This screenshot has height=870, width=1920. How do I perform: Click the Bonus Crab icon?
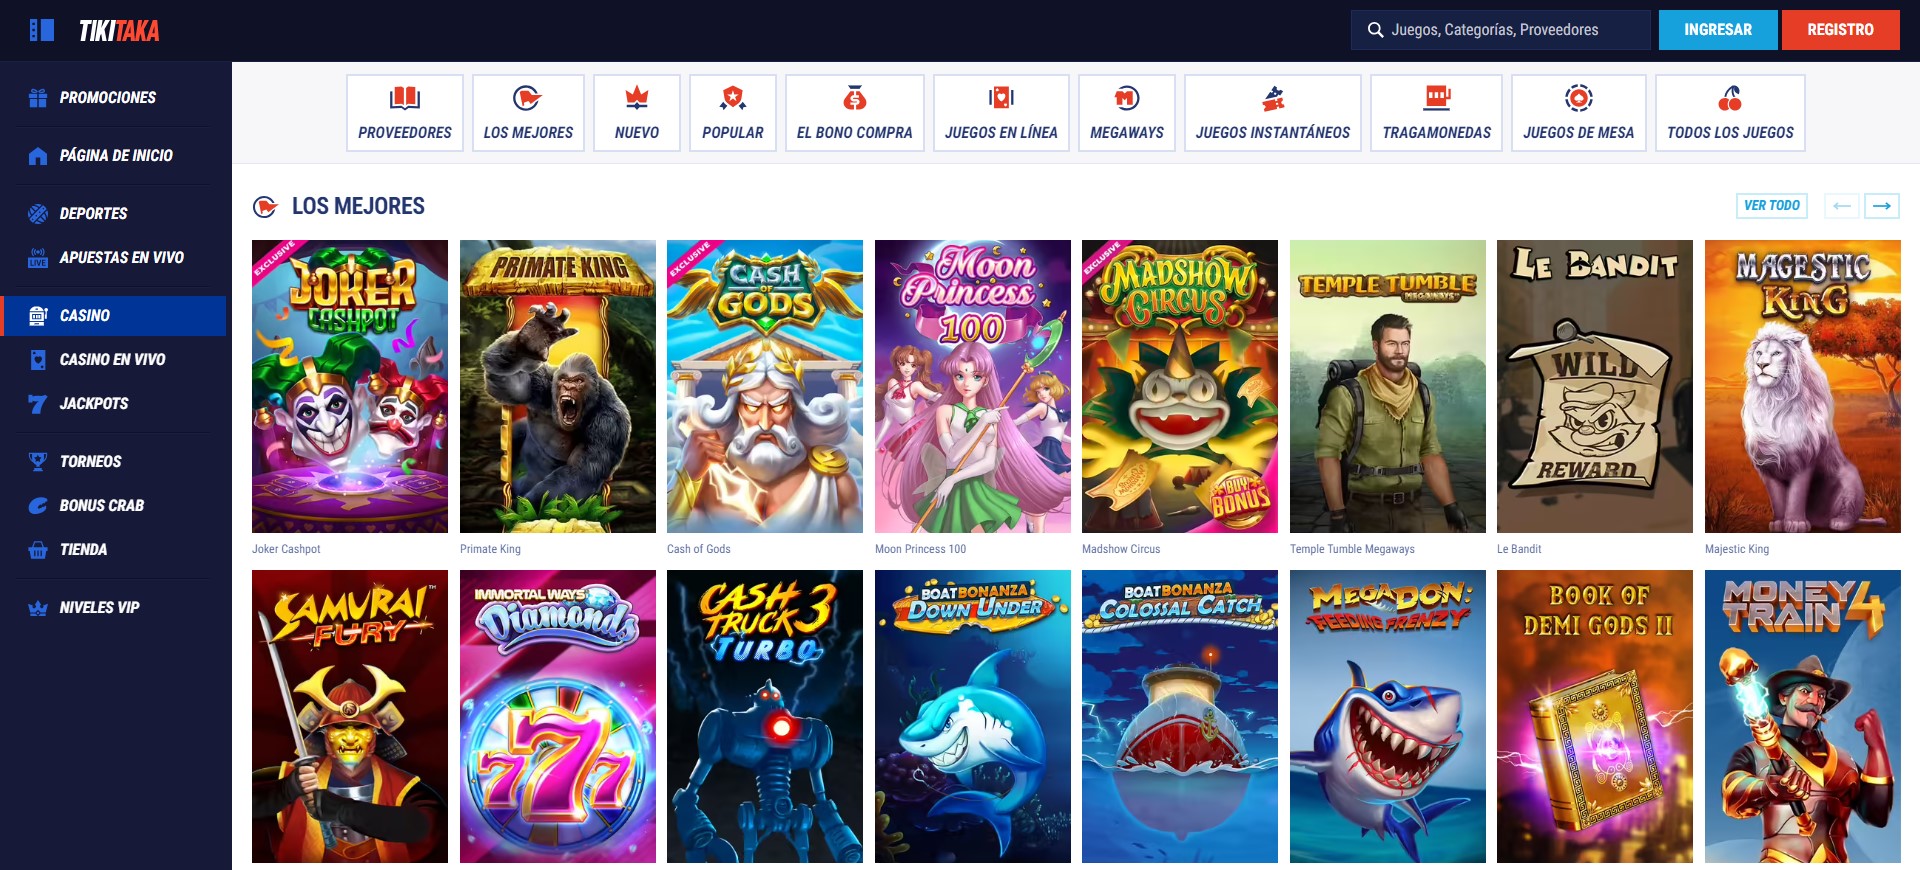click(38, 506)
